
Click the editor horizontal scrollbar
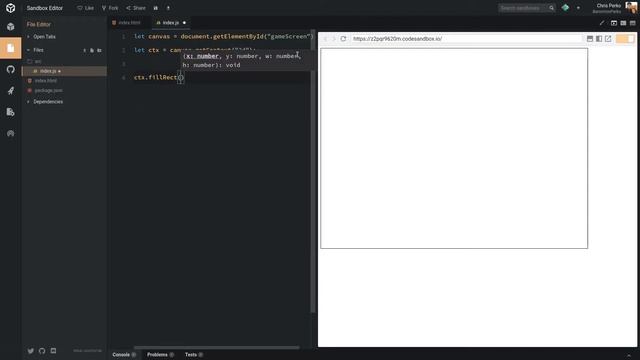(x=216, y=348)
